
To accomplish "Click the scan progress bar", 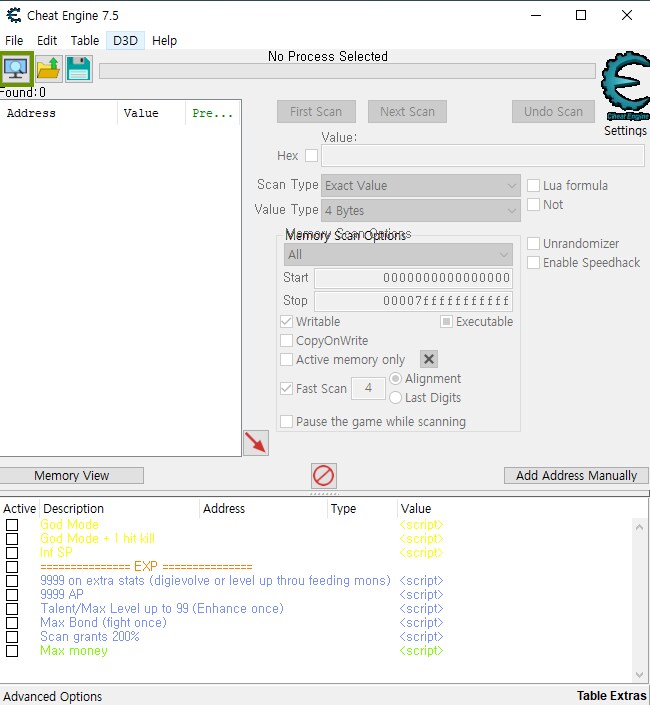I will (x=346, y=71).
